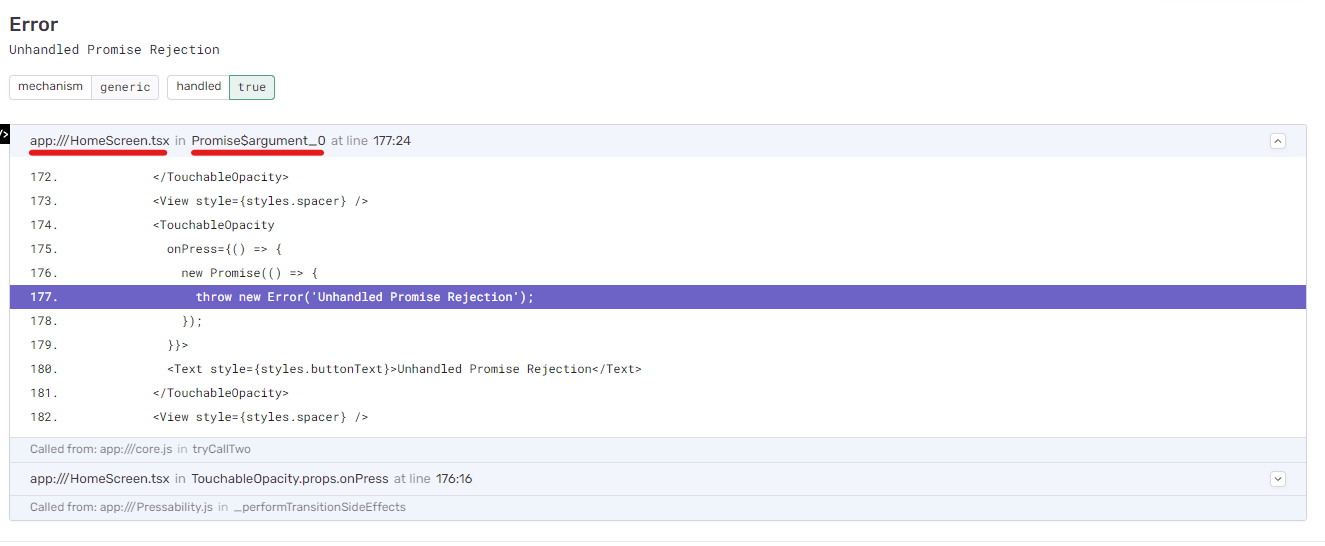Select the Error heading
Screen dimensions: 1325x546
pos(34,24)
